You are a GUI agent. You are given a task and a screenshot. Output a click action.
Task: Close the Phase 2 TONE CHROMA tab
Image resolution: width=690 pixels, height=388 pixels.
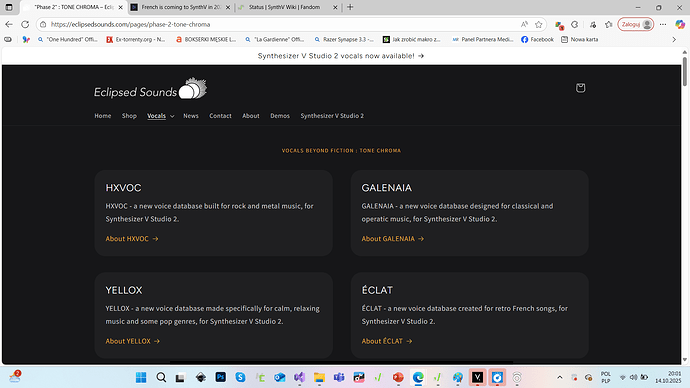[121, 7]
